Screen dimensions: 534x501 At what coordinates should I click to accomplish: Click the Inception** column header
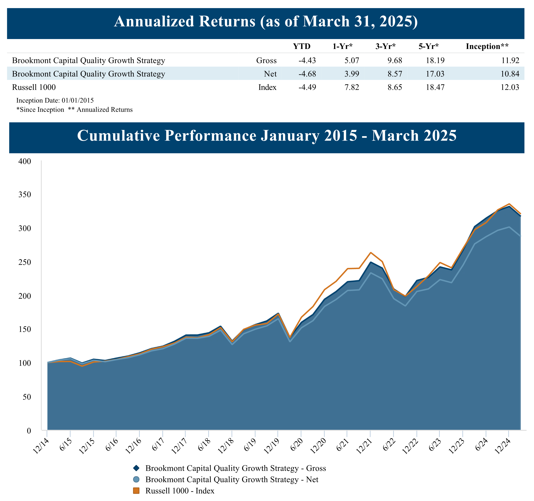tap(487, 46)
